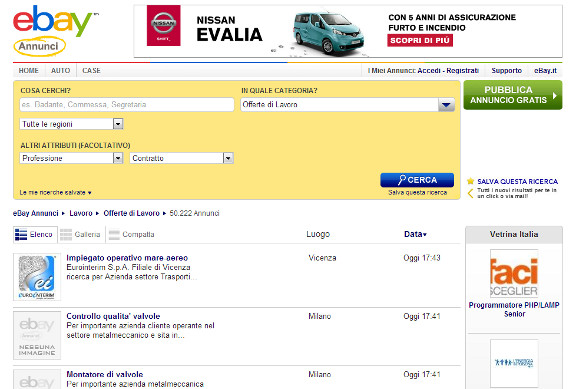
Task: Open the faci Vetrina Italia logo
Action: click(514, 273)
